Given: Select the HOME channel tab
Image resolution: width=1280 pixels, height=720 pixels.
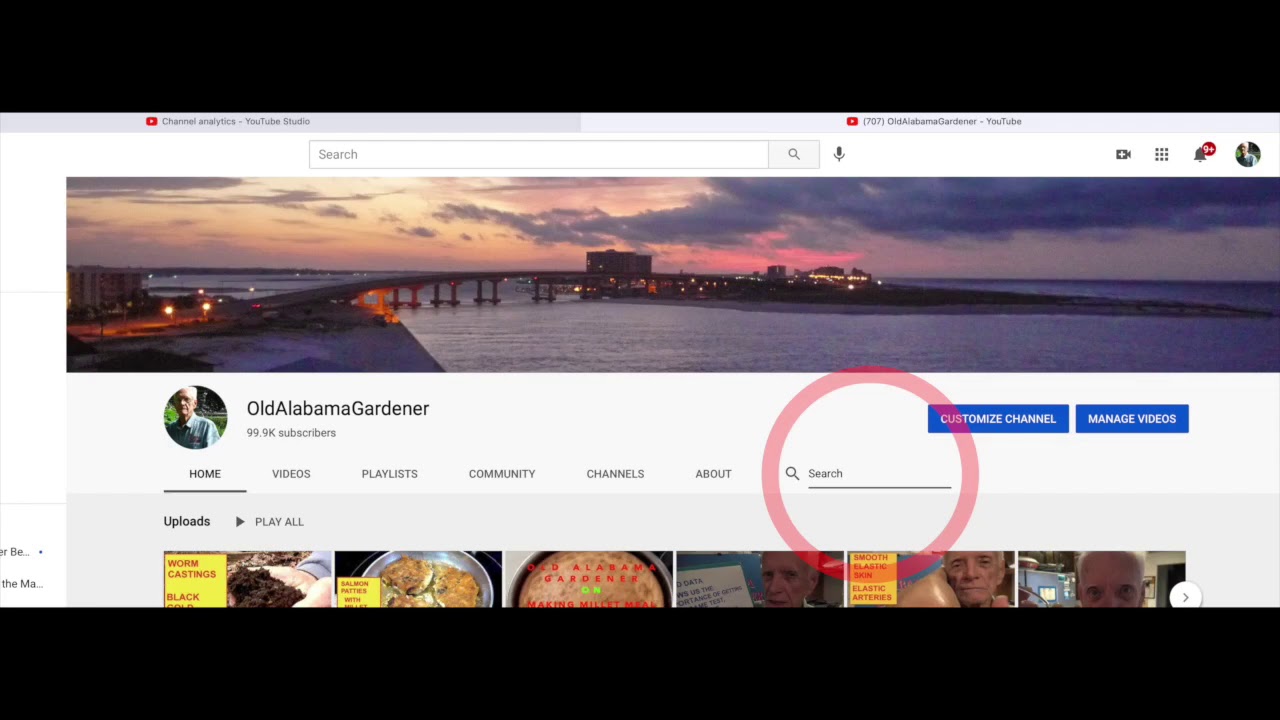Looking at the screenshot, I should pos(205,474).
